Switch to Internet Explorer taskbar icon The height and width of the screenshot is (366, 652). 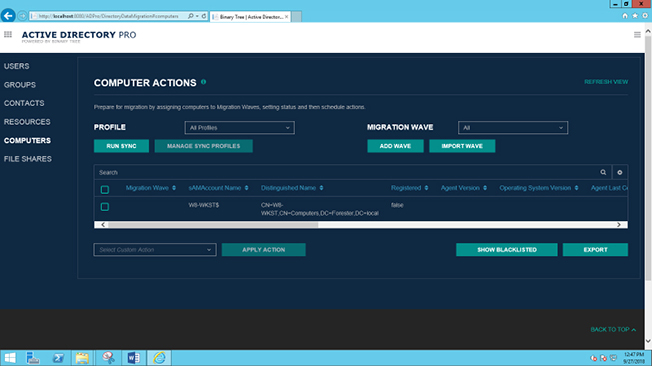[159, 358]
